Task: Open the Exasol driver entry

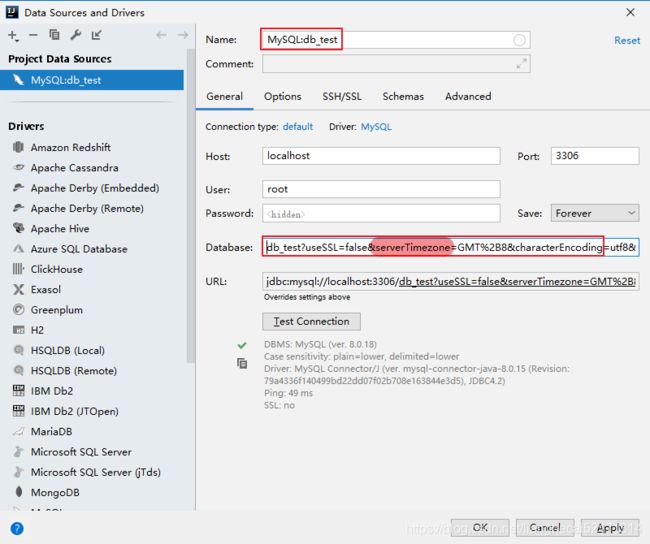Action: pyautogui.click(x=46, y=289)
